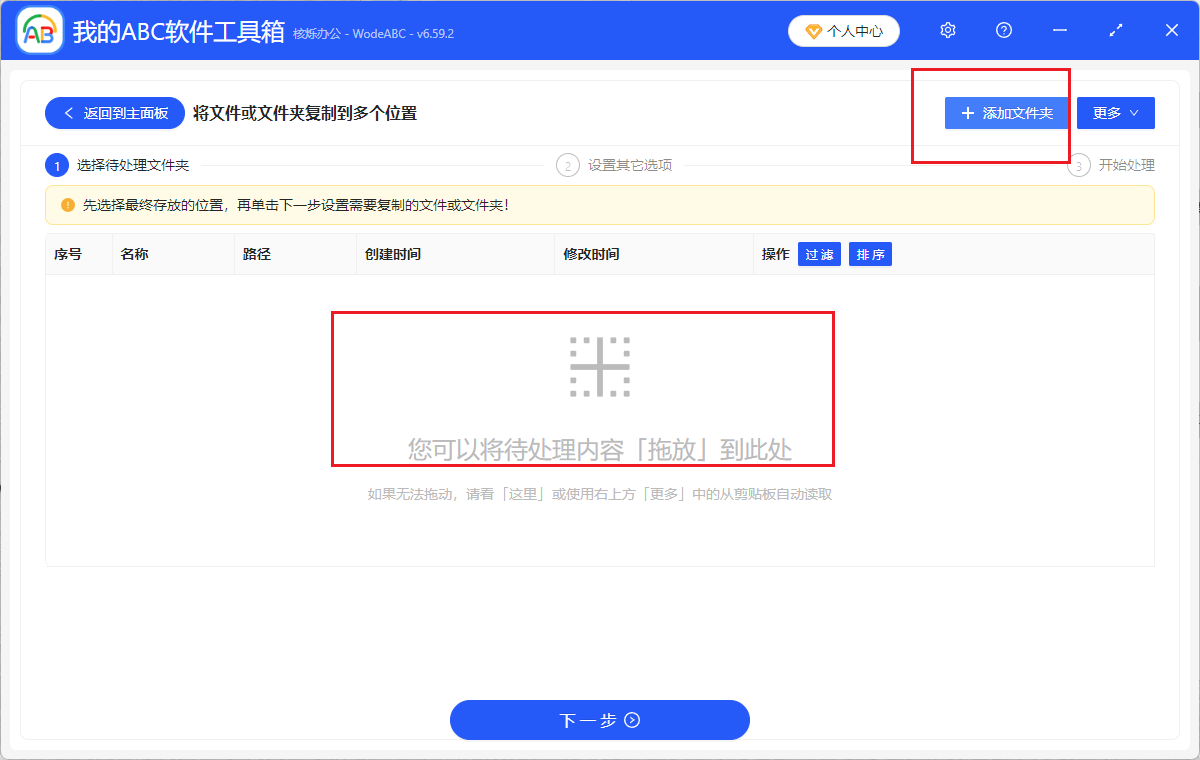Screen dimensions: 1200x760
Task: Open the settings gear in the title bar
Action: 947,30
